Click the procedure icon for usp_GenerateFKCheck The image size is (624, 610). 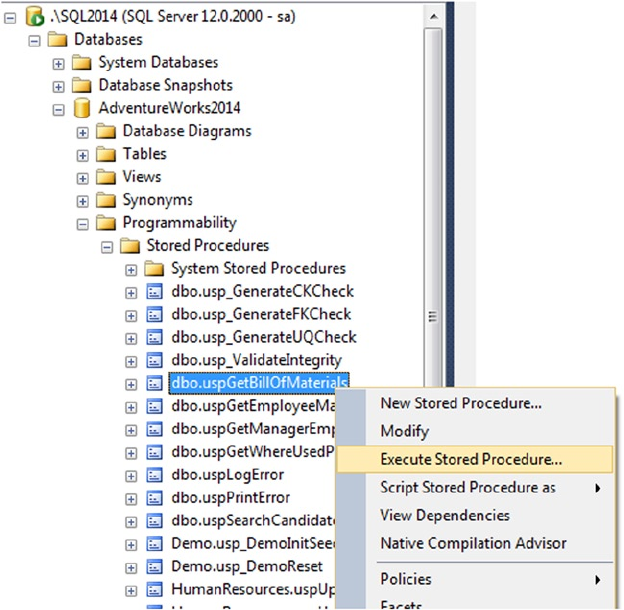click(154, 315)
